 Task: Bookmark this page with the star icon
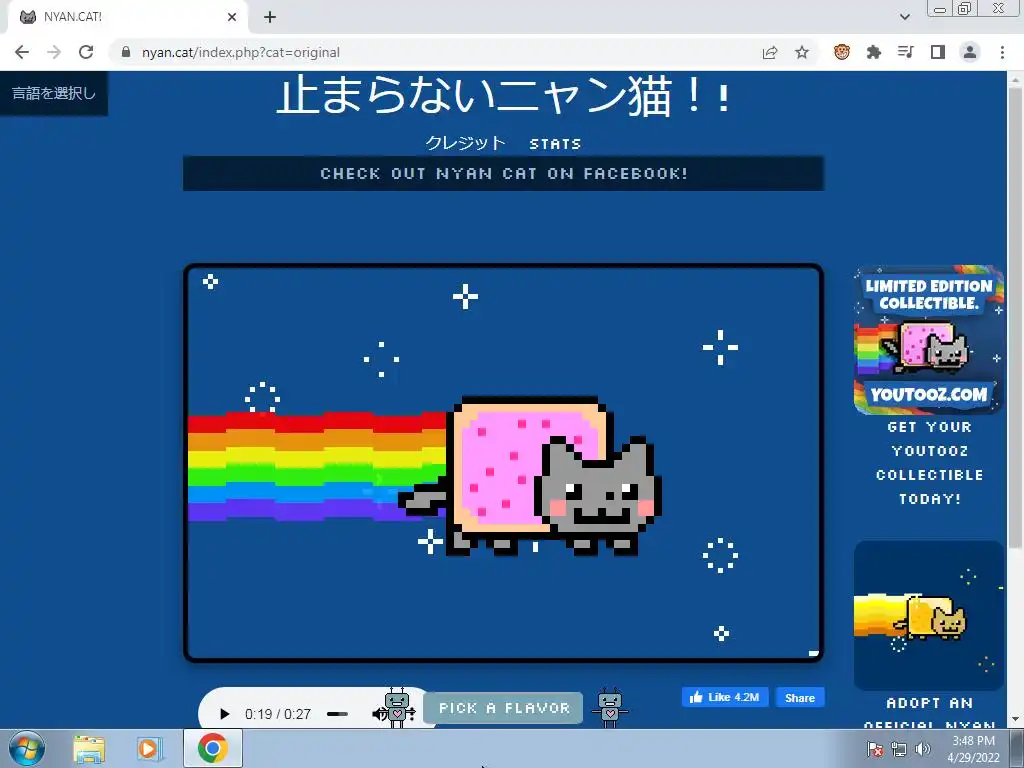point(802,52)
